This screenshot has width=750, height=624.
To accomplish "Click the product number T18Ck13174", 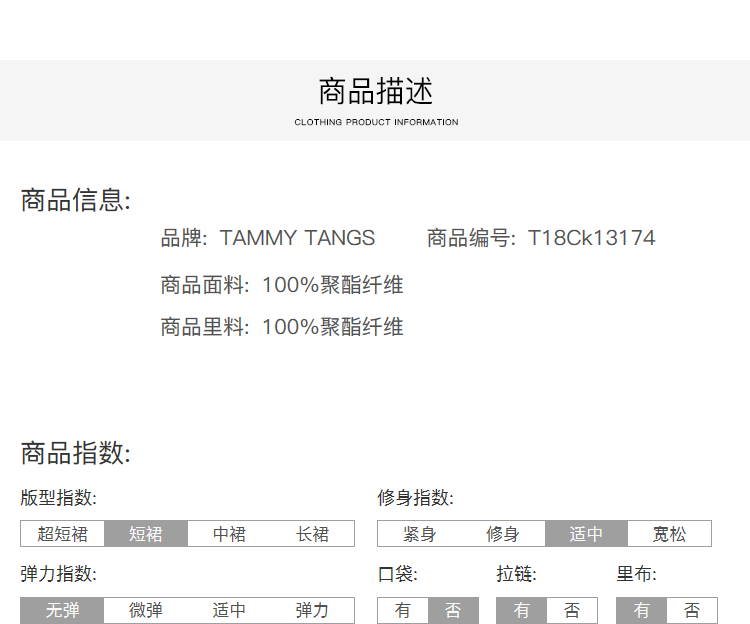I will tap(591, 238).
